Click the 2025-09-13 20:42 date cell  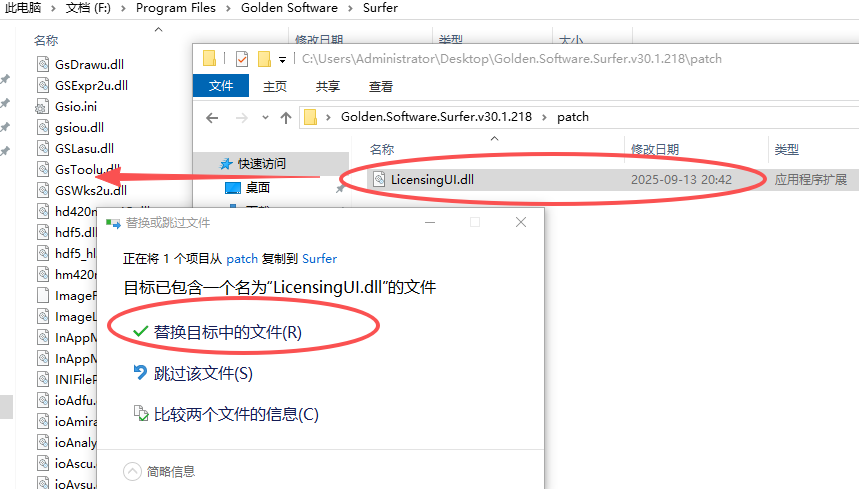point(681,180)
